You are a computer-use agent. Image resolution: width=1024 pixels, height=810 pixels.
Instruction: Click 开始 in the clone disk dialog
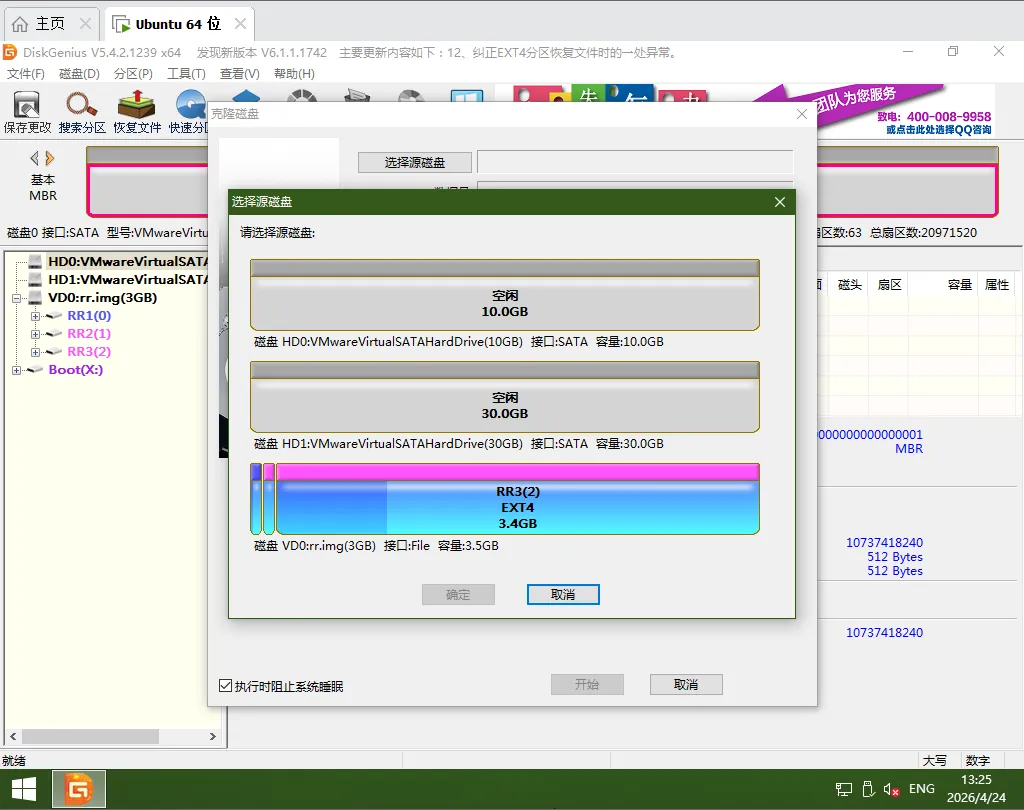point(587,685)
